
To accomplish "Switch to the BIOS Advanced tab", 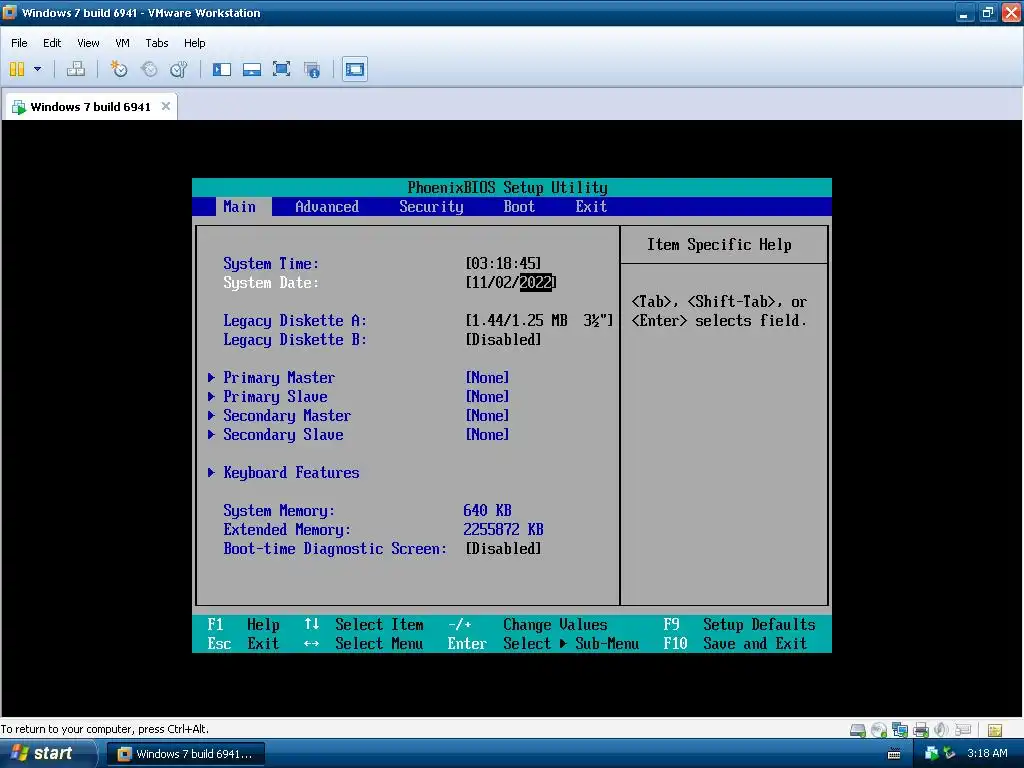I will [327, 206].
